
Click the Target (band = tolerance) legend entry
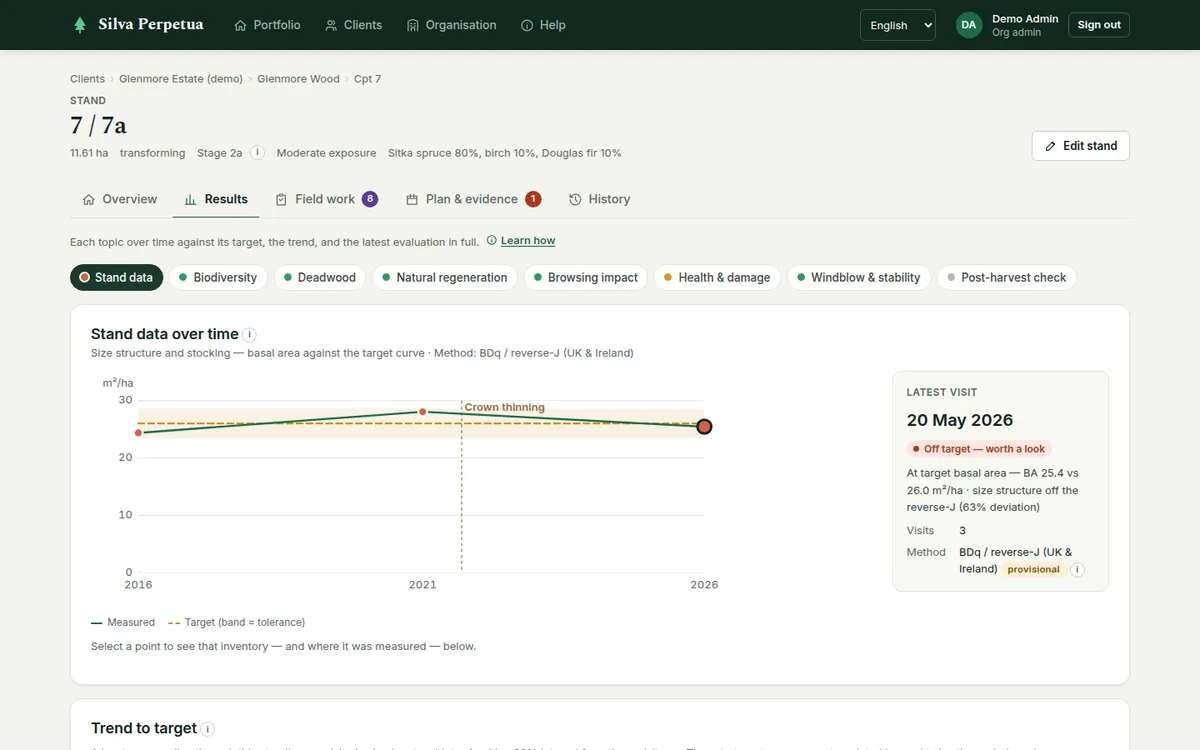point(237,622)
